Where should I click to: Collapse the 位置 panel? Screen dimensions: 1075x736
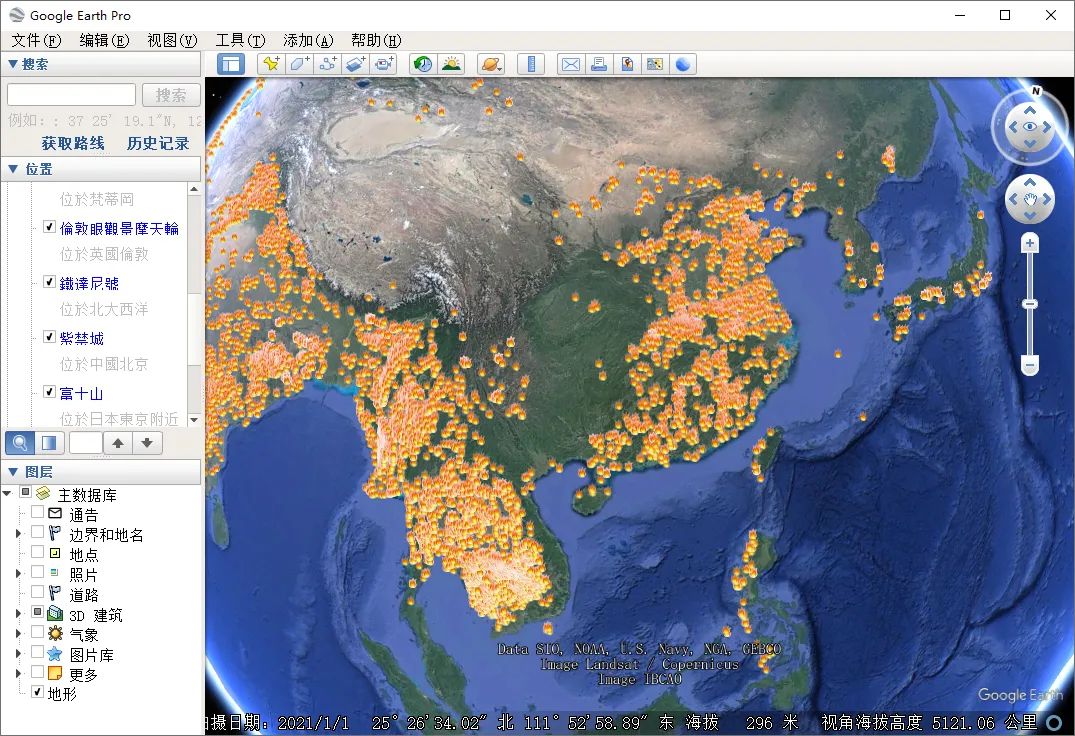[12, 169]
